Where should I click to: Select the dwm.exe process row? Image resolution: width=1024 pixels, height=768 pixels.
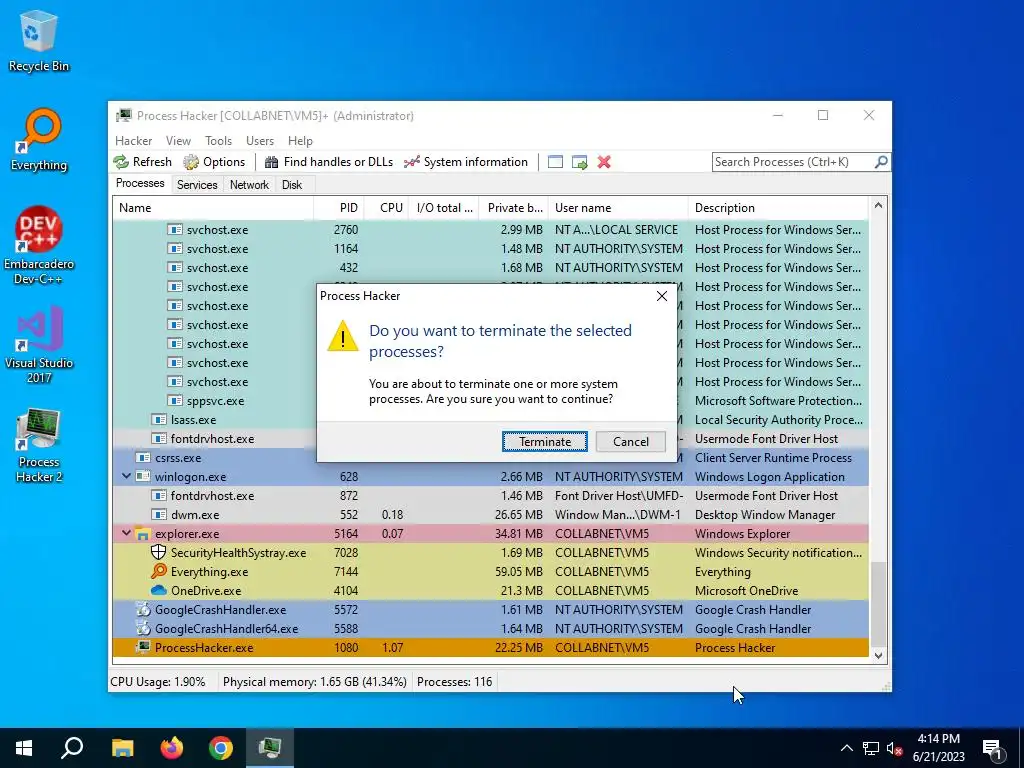(x=490, y=515)
